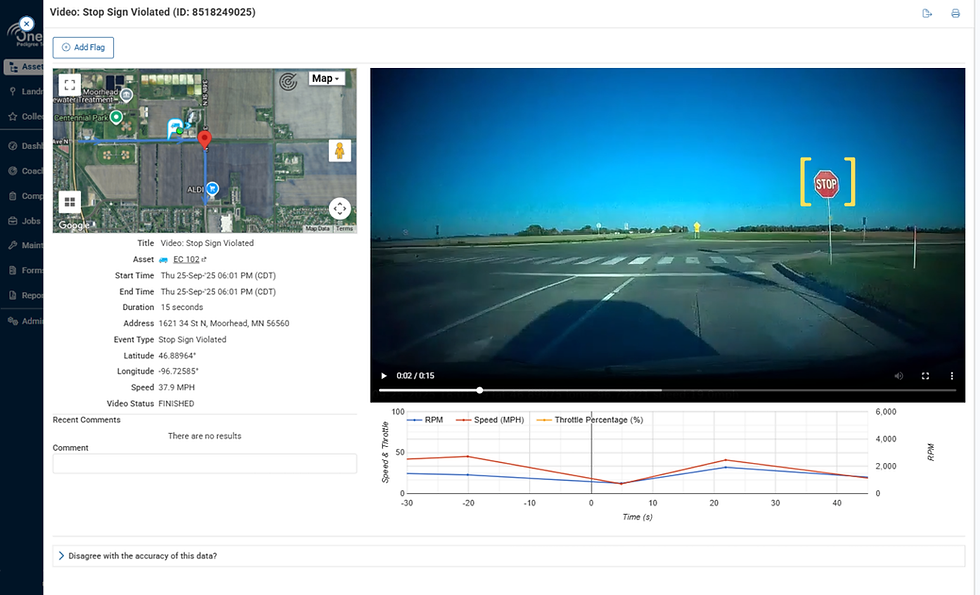
Task: Export the video event details
Action: 927,12
